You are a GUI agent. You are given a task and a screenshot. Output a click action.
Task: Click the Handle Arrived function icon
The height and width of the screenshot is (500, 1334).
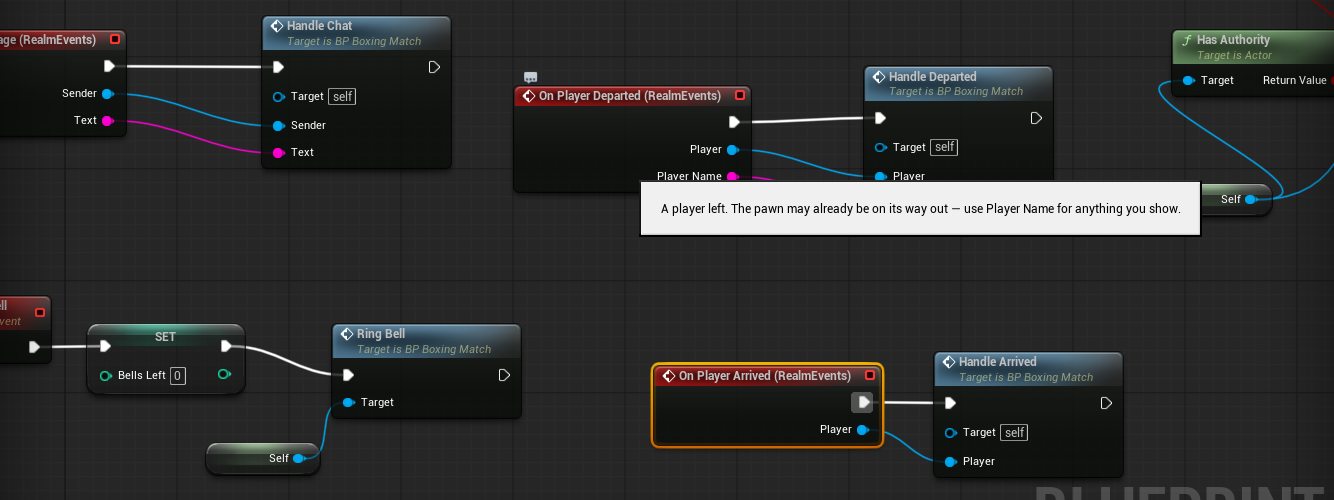(948, 362)
